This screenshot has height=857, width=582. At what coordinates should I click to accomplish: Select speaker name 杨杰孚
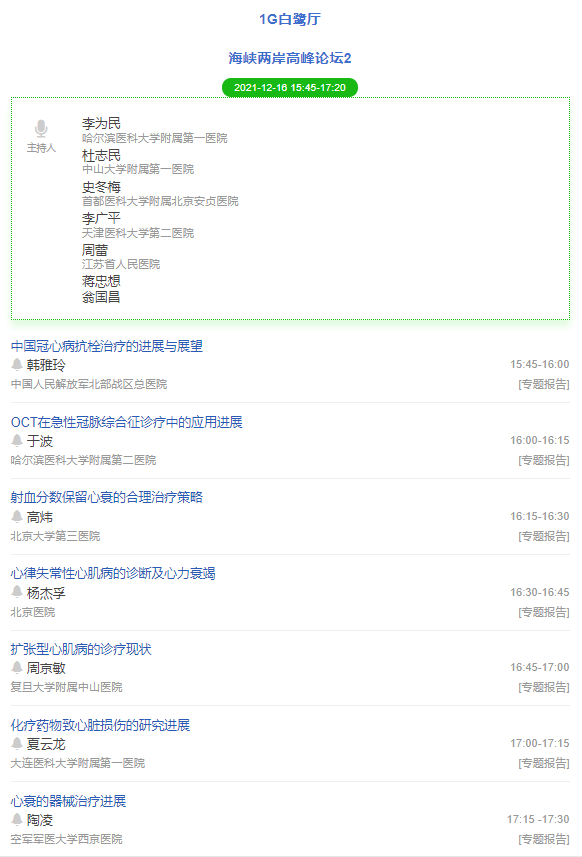point(46,592)
